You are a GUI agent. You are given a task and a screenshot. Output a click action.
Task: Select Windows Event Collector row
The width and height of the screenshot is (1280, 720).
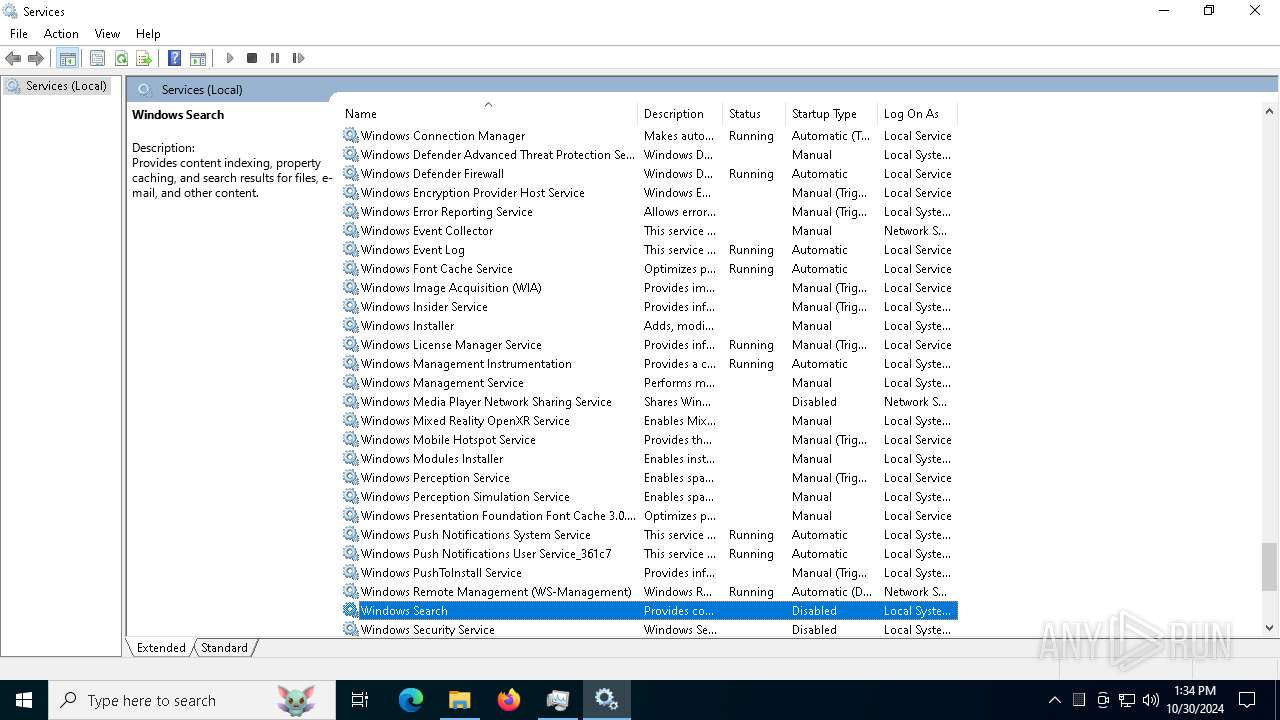pyautogui.click(x=649, y=231)
